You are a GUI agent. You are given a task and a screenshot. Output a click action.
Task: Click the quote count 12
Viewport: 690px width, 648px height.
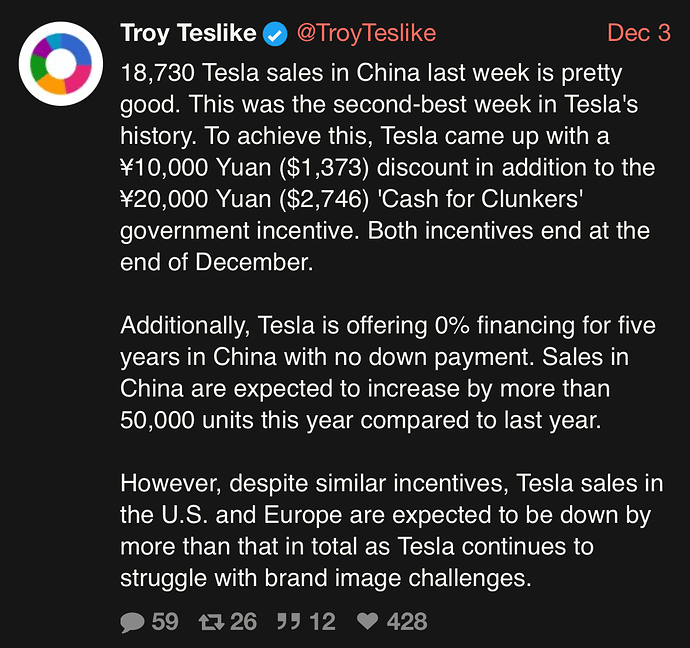[x=322, y=622]
